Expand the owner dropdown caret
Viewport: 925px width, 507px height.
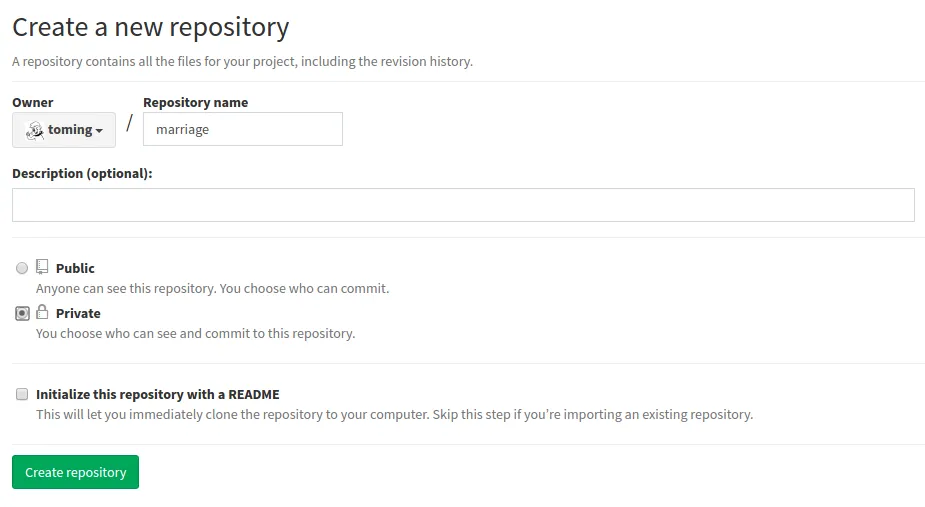click(x=100, y=131)
